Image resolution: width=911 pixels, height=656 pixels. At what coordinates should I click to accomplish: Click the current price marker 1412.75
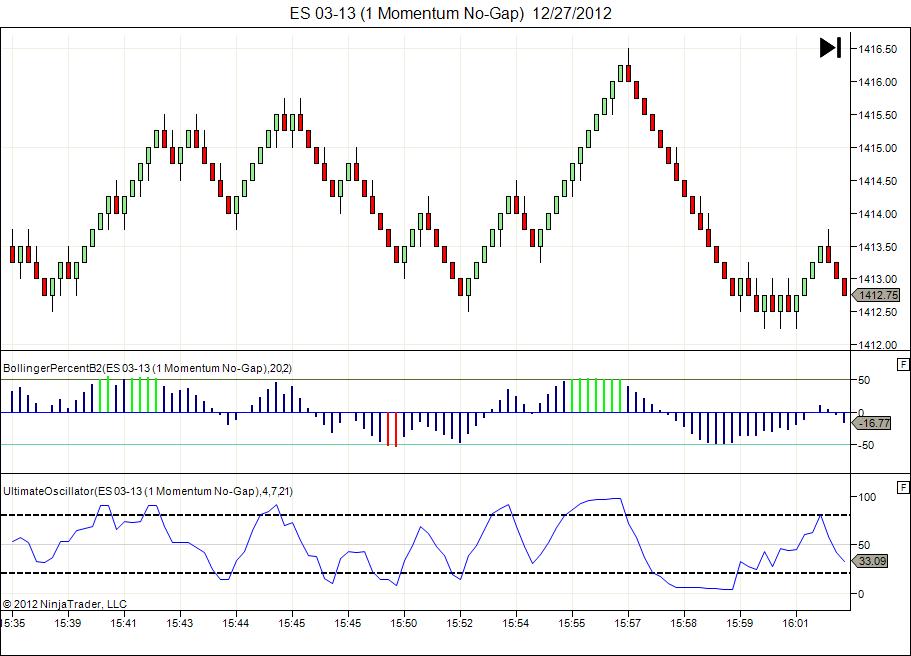(878, 295)
